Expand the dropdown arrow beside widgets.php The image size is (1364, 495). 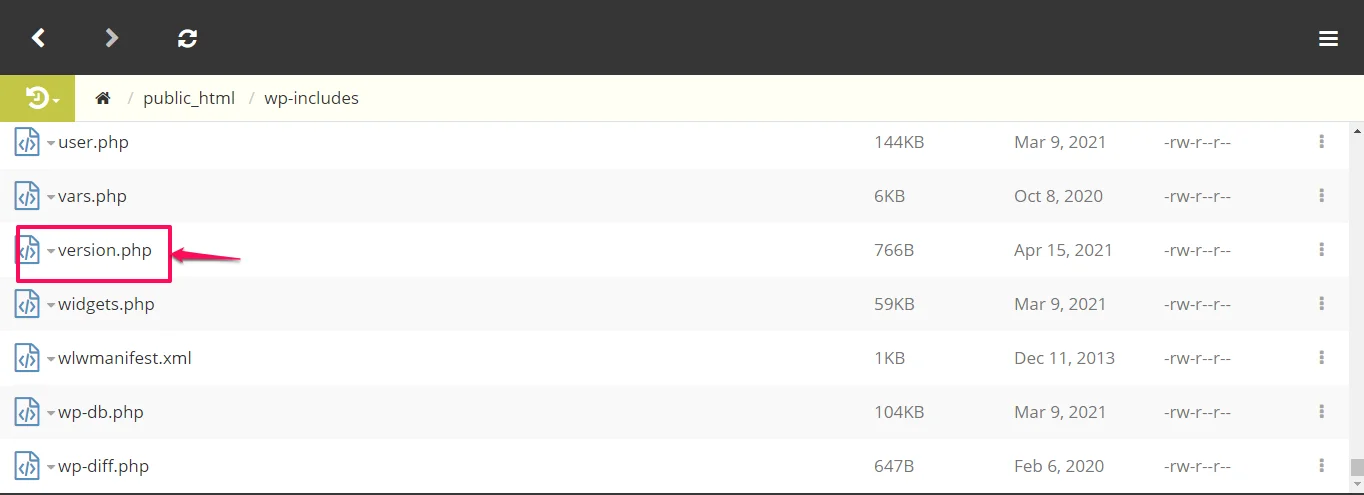click(x=51, y=305)
